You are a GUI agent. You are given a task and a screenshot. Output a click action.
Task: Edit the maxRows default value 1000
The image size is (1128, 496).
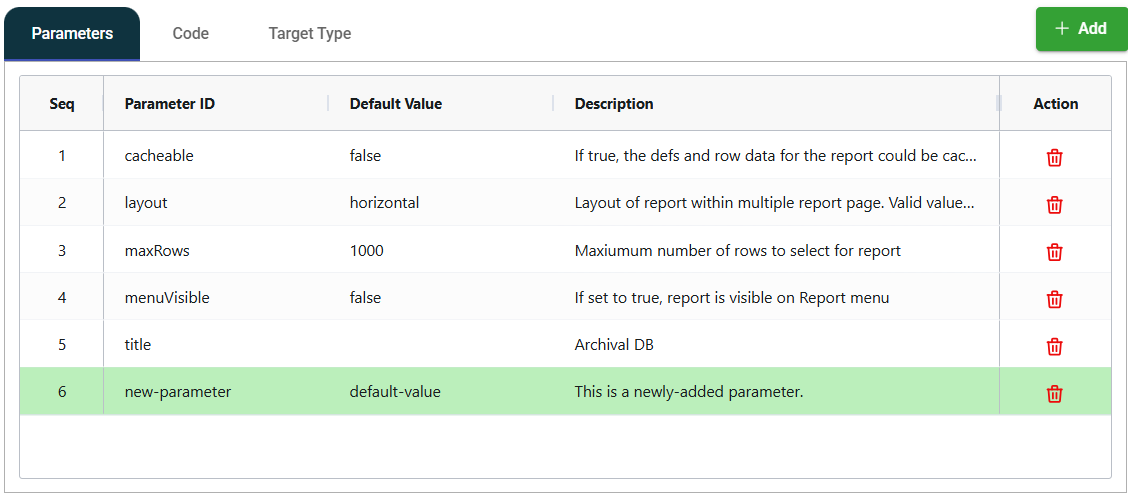pos(366,250)
